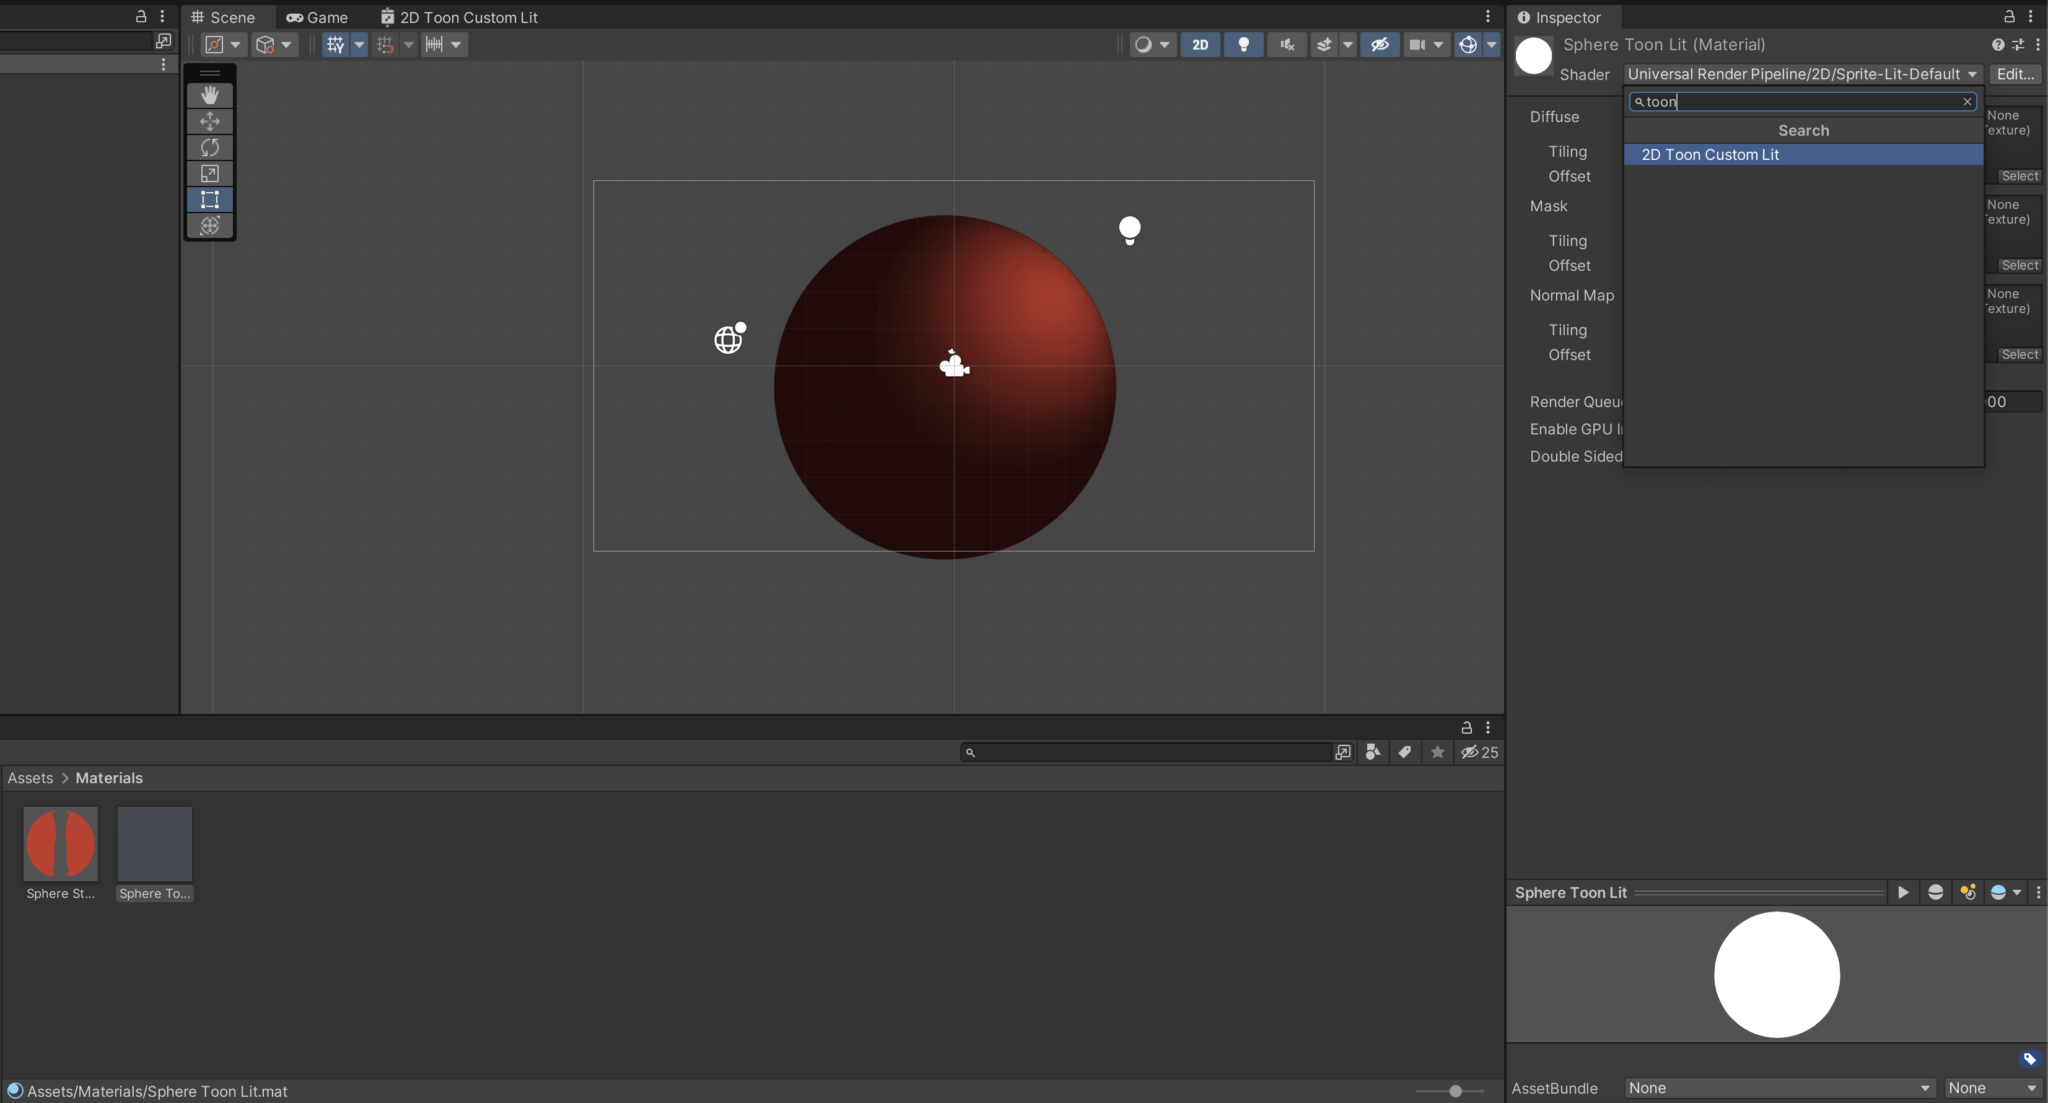Play animated material preview

[1903, 892]
